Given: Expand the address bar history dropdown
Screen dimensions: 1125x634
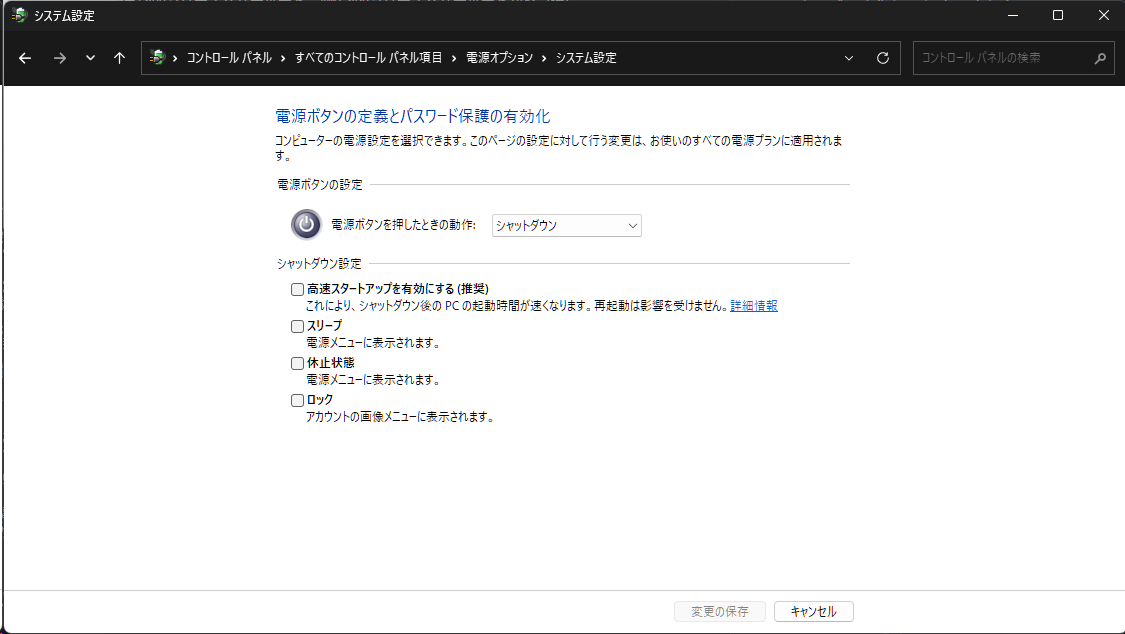Looking at the screenshot, I should coord(849,58).
